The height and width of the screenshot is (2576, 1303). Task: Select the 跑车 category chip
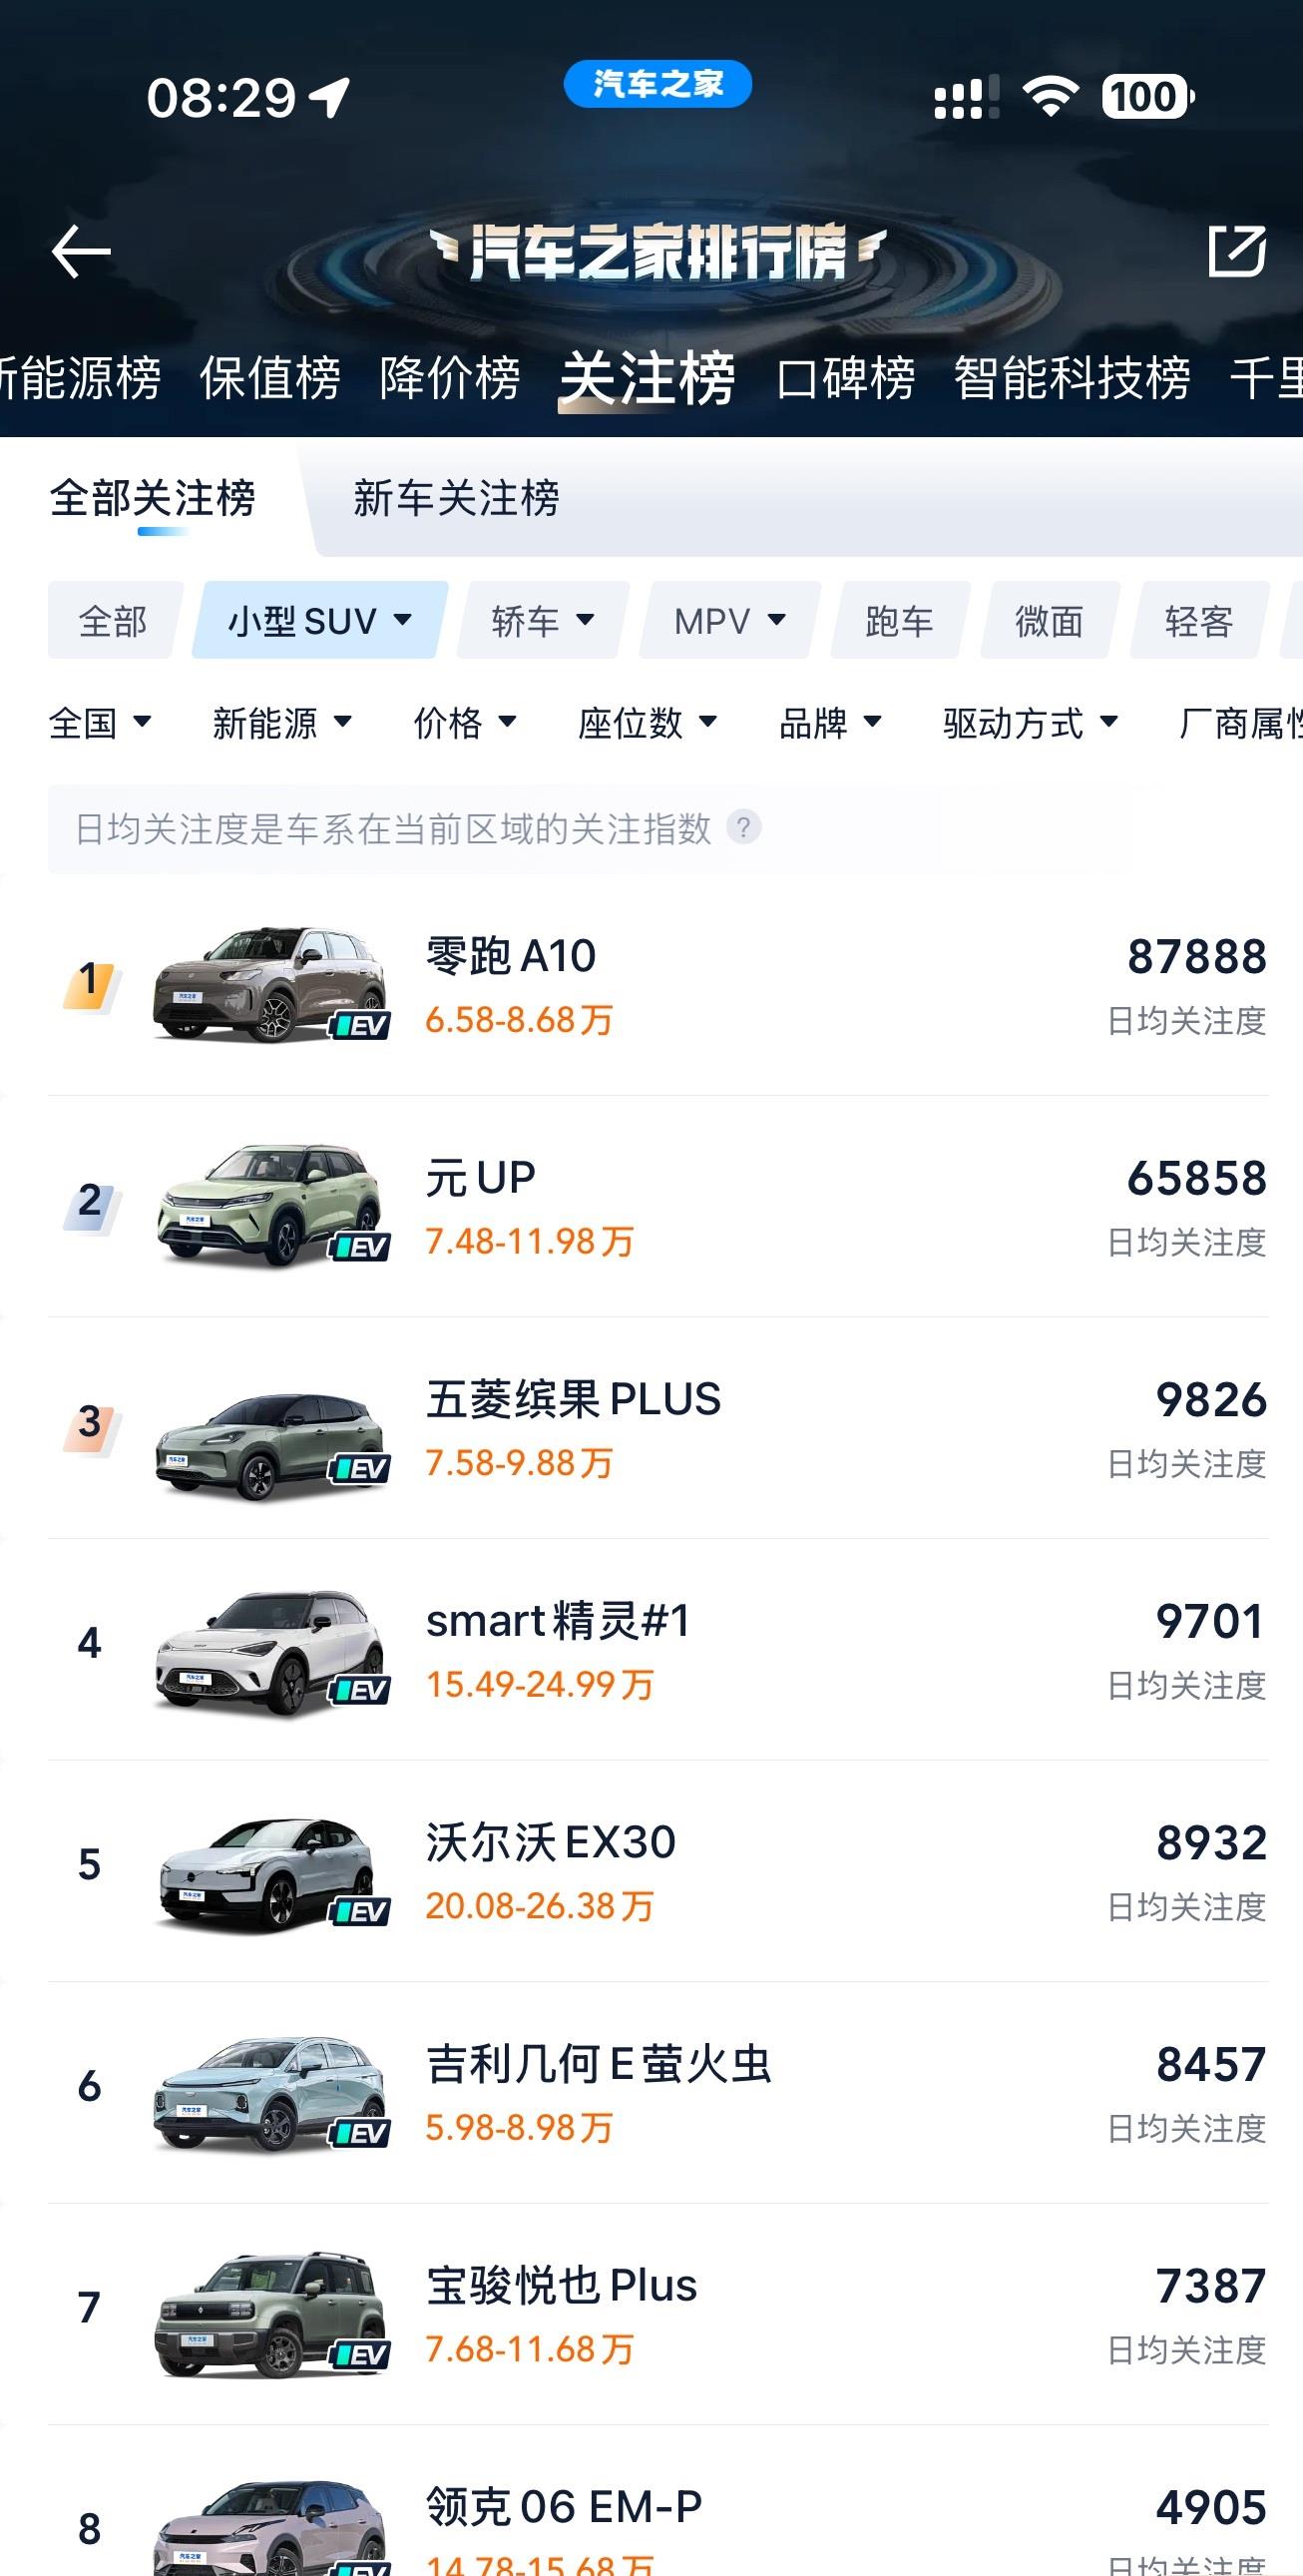coord(899,621)
